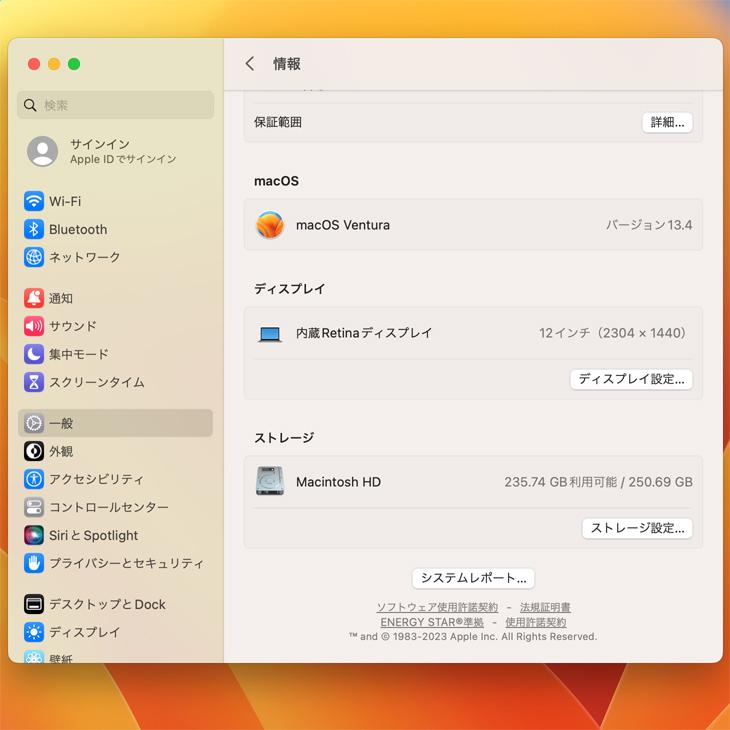
Task: Open ENERGY STAR®準拠 link
Action: (432, 622)
